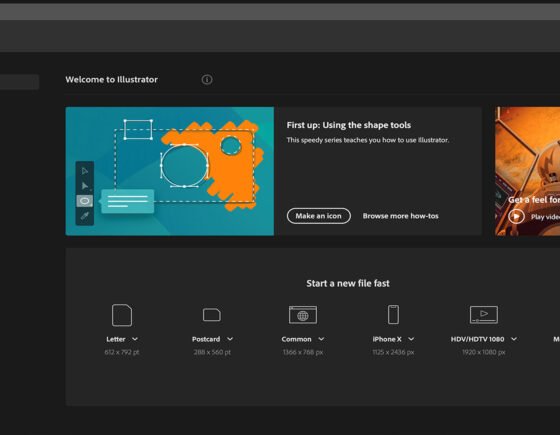
Task: Click the First up: Using the shape tools heading
Action: pyautogui.click(x=349, y=125)
